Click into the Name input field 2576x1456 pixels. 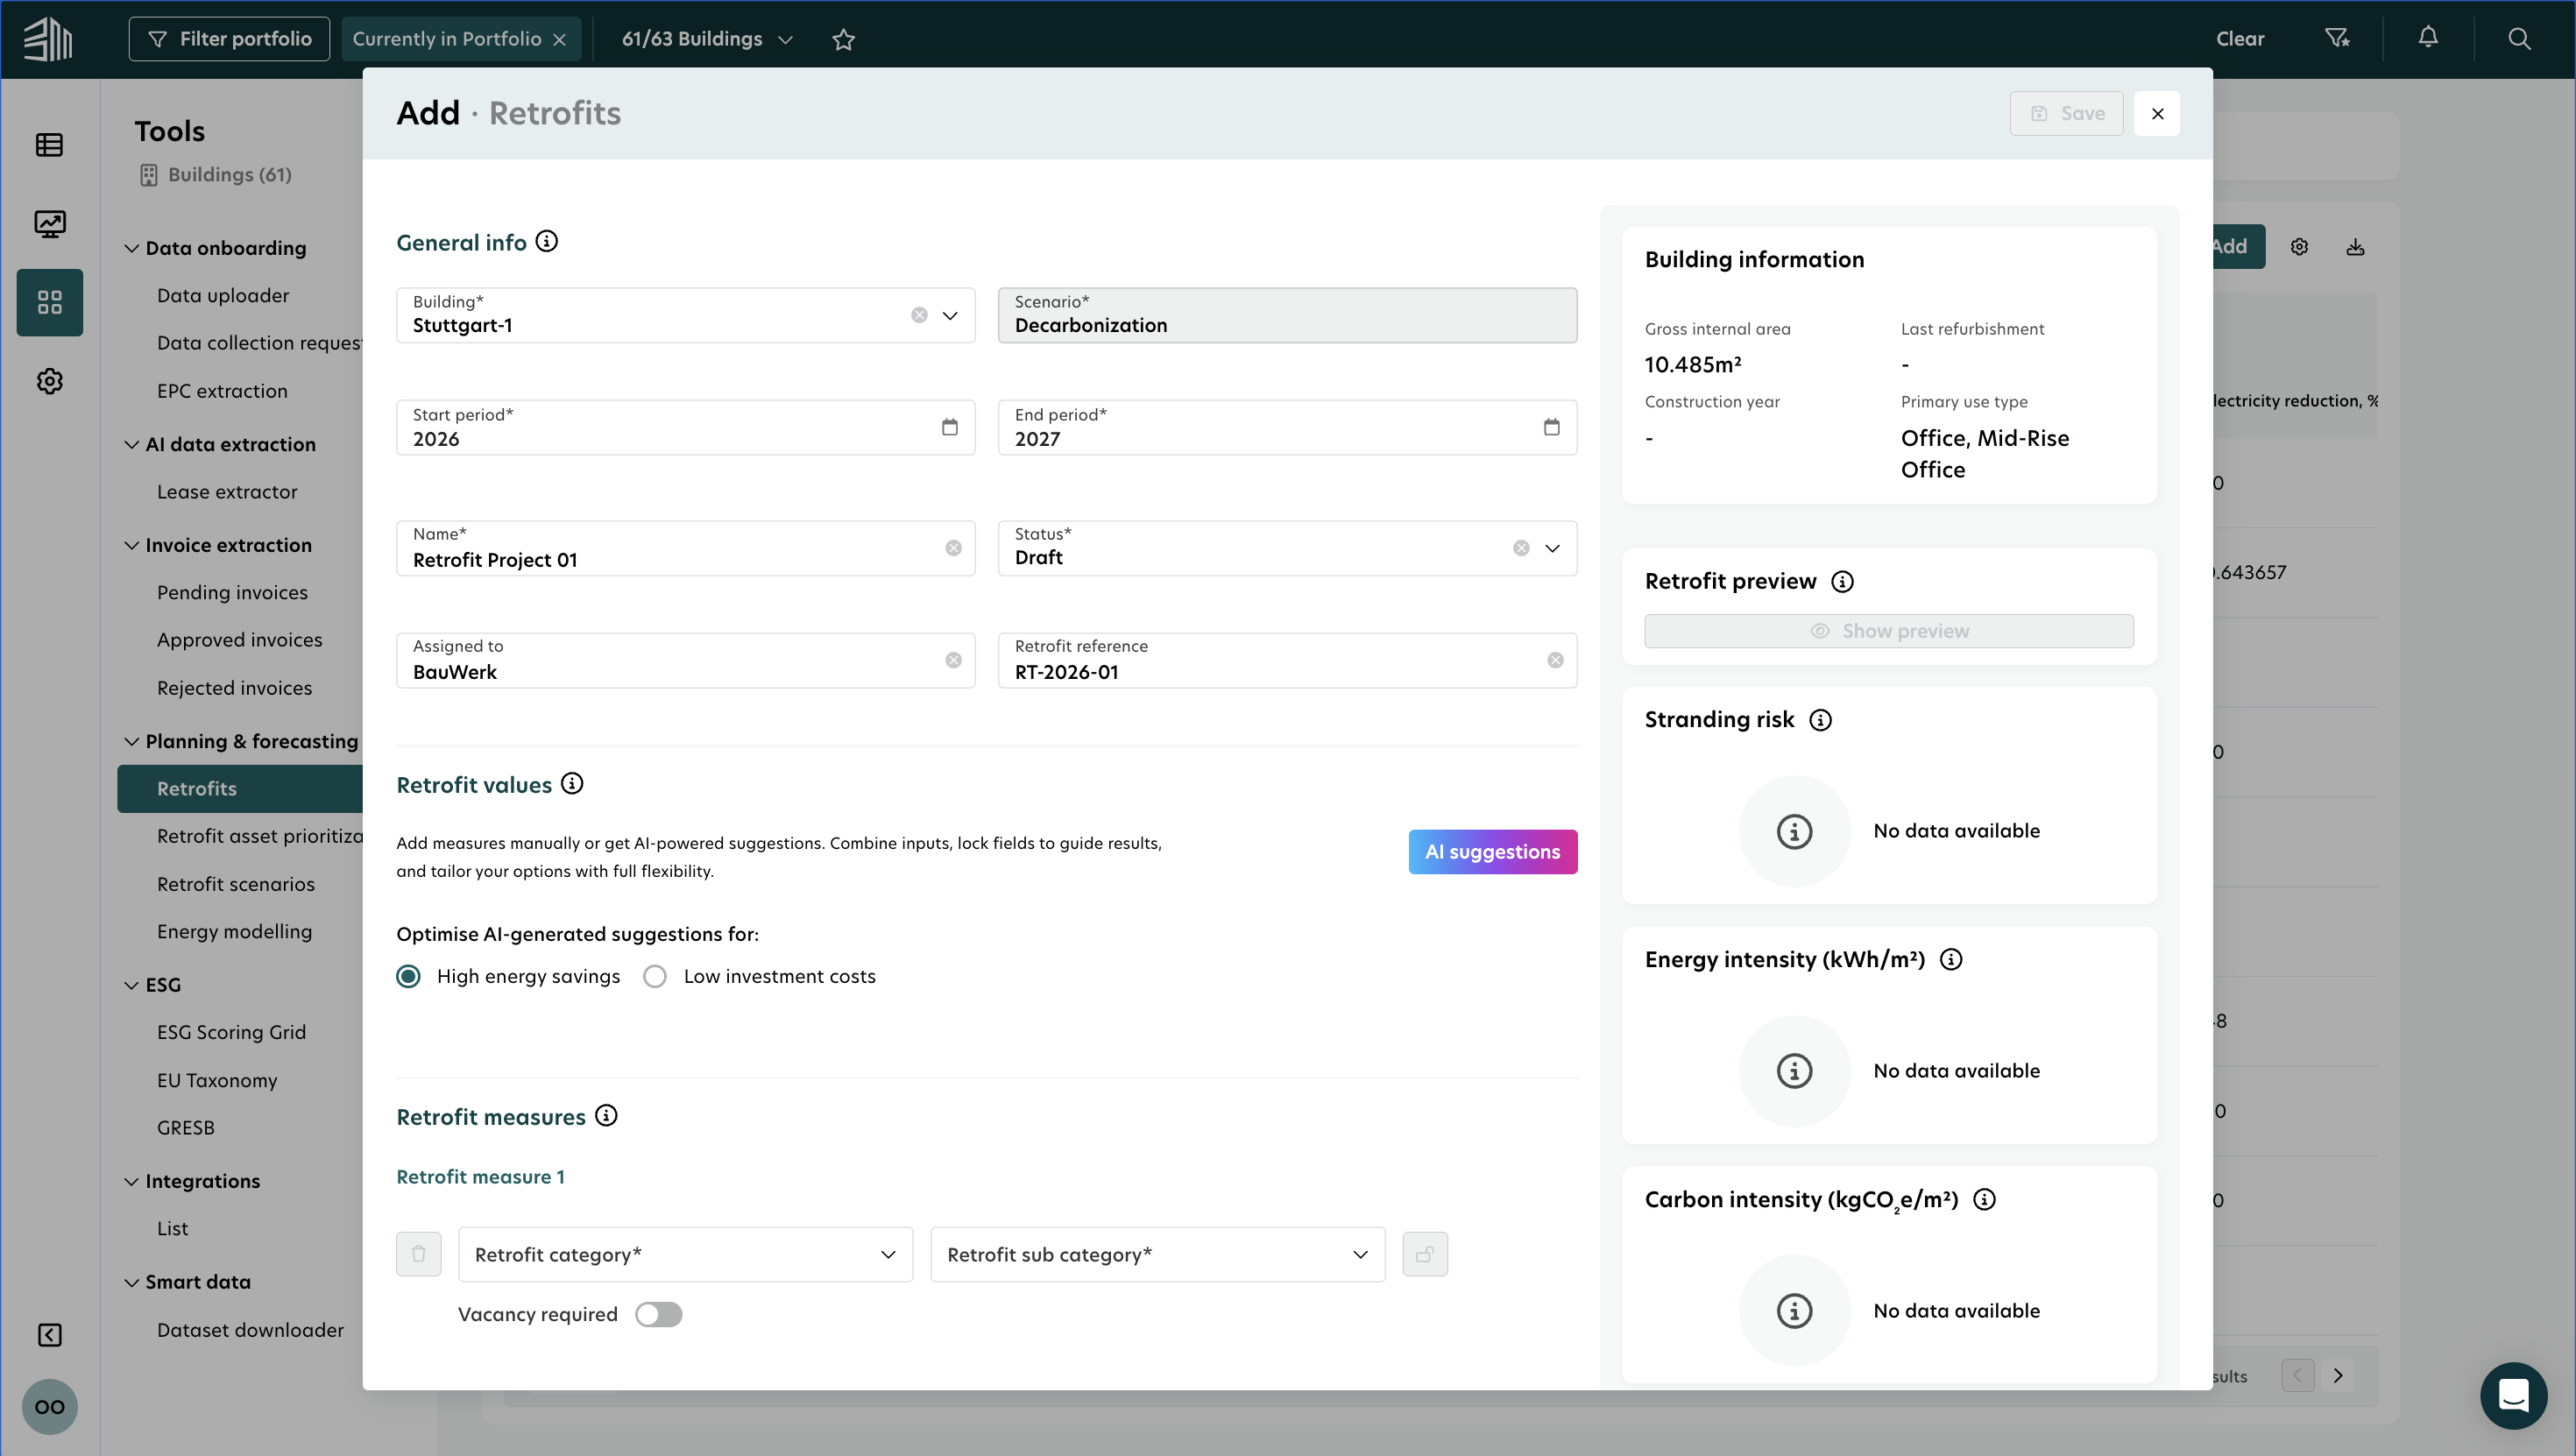pos(670,559)
